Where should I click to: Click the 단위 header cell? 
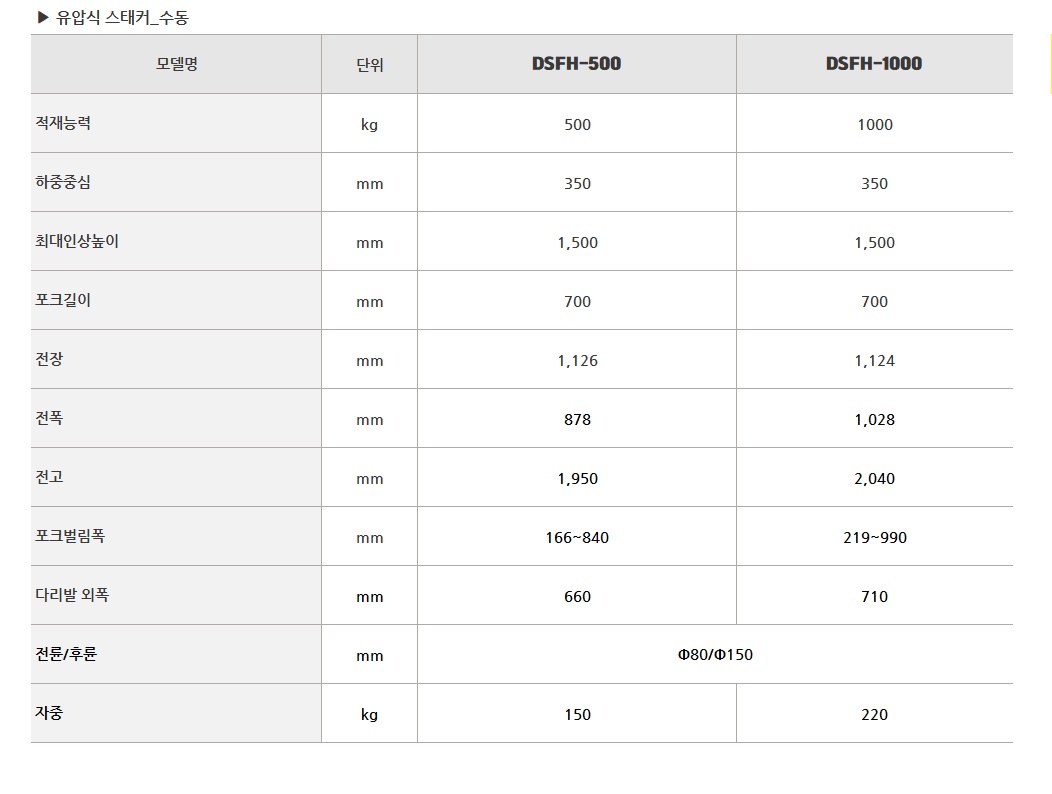[x=370, y=64]
